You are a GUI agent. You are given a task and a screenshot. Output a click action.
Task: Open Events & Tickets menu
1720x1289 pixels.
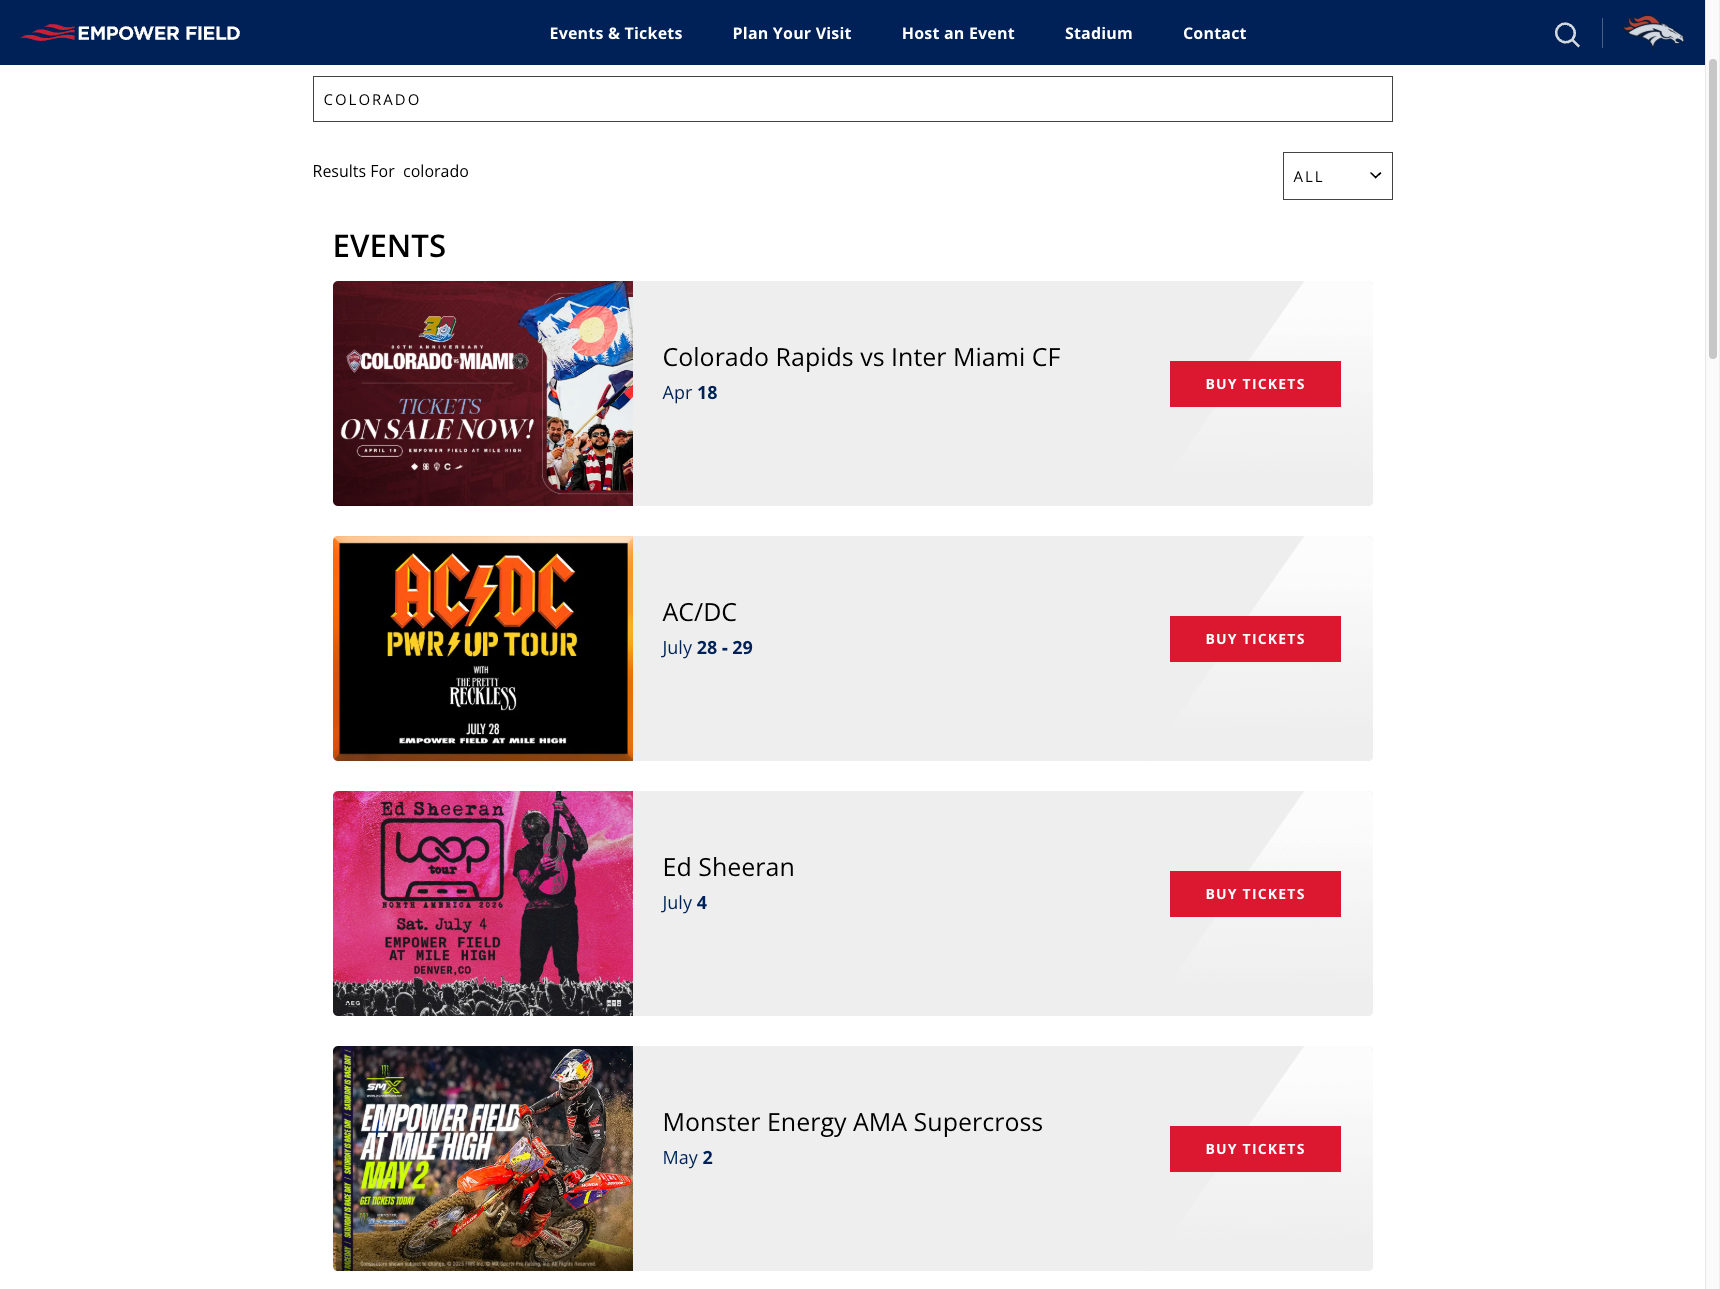pyautogui.click(x=616, y=33)
